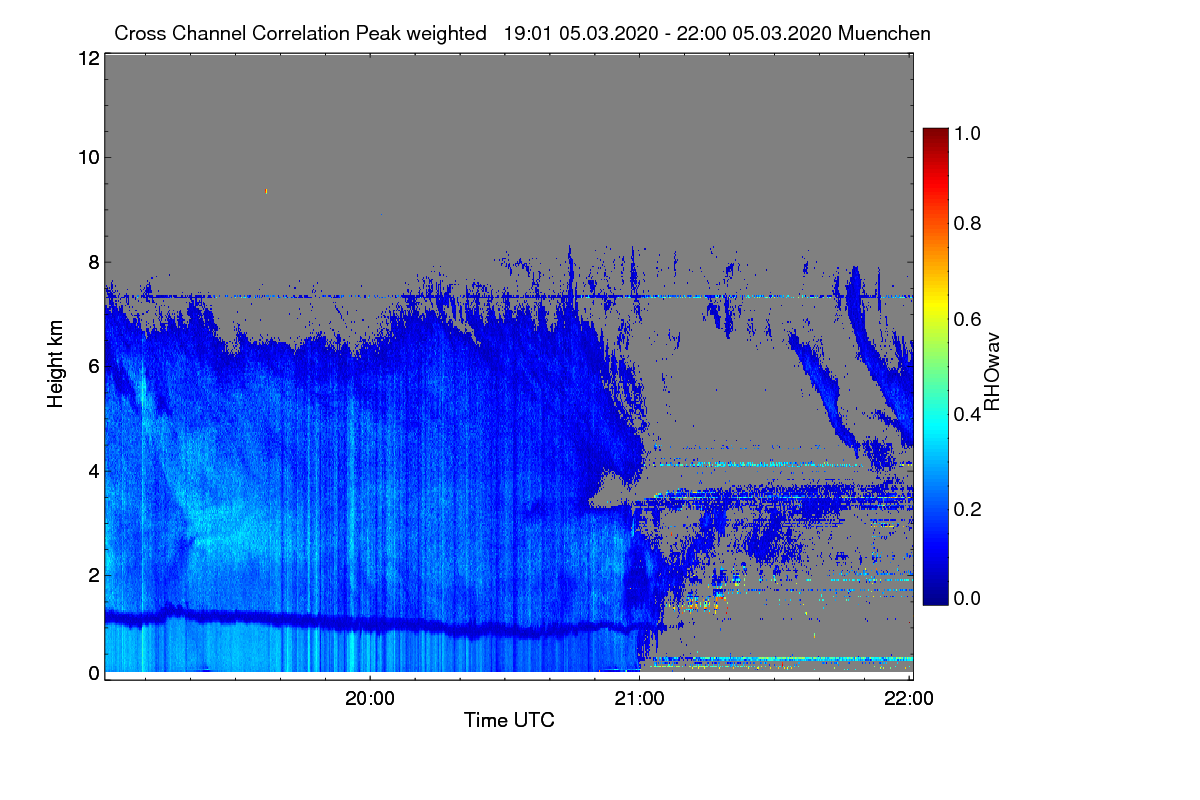Click the start time '19:01 05.03.2020' in title
The image size is (1200, 800).
click(x=580, y=33)
